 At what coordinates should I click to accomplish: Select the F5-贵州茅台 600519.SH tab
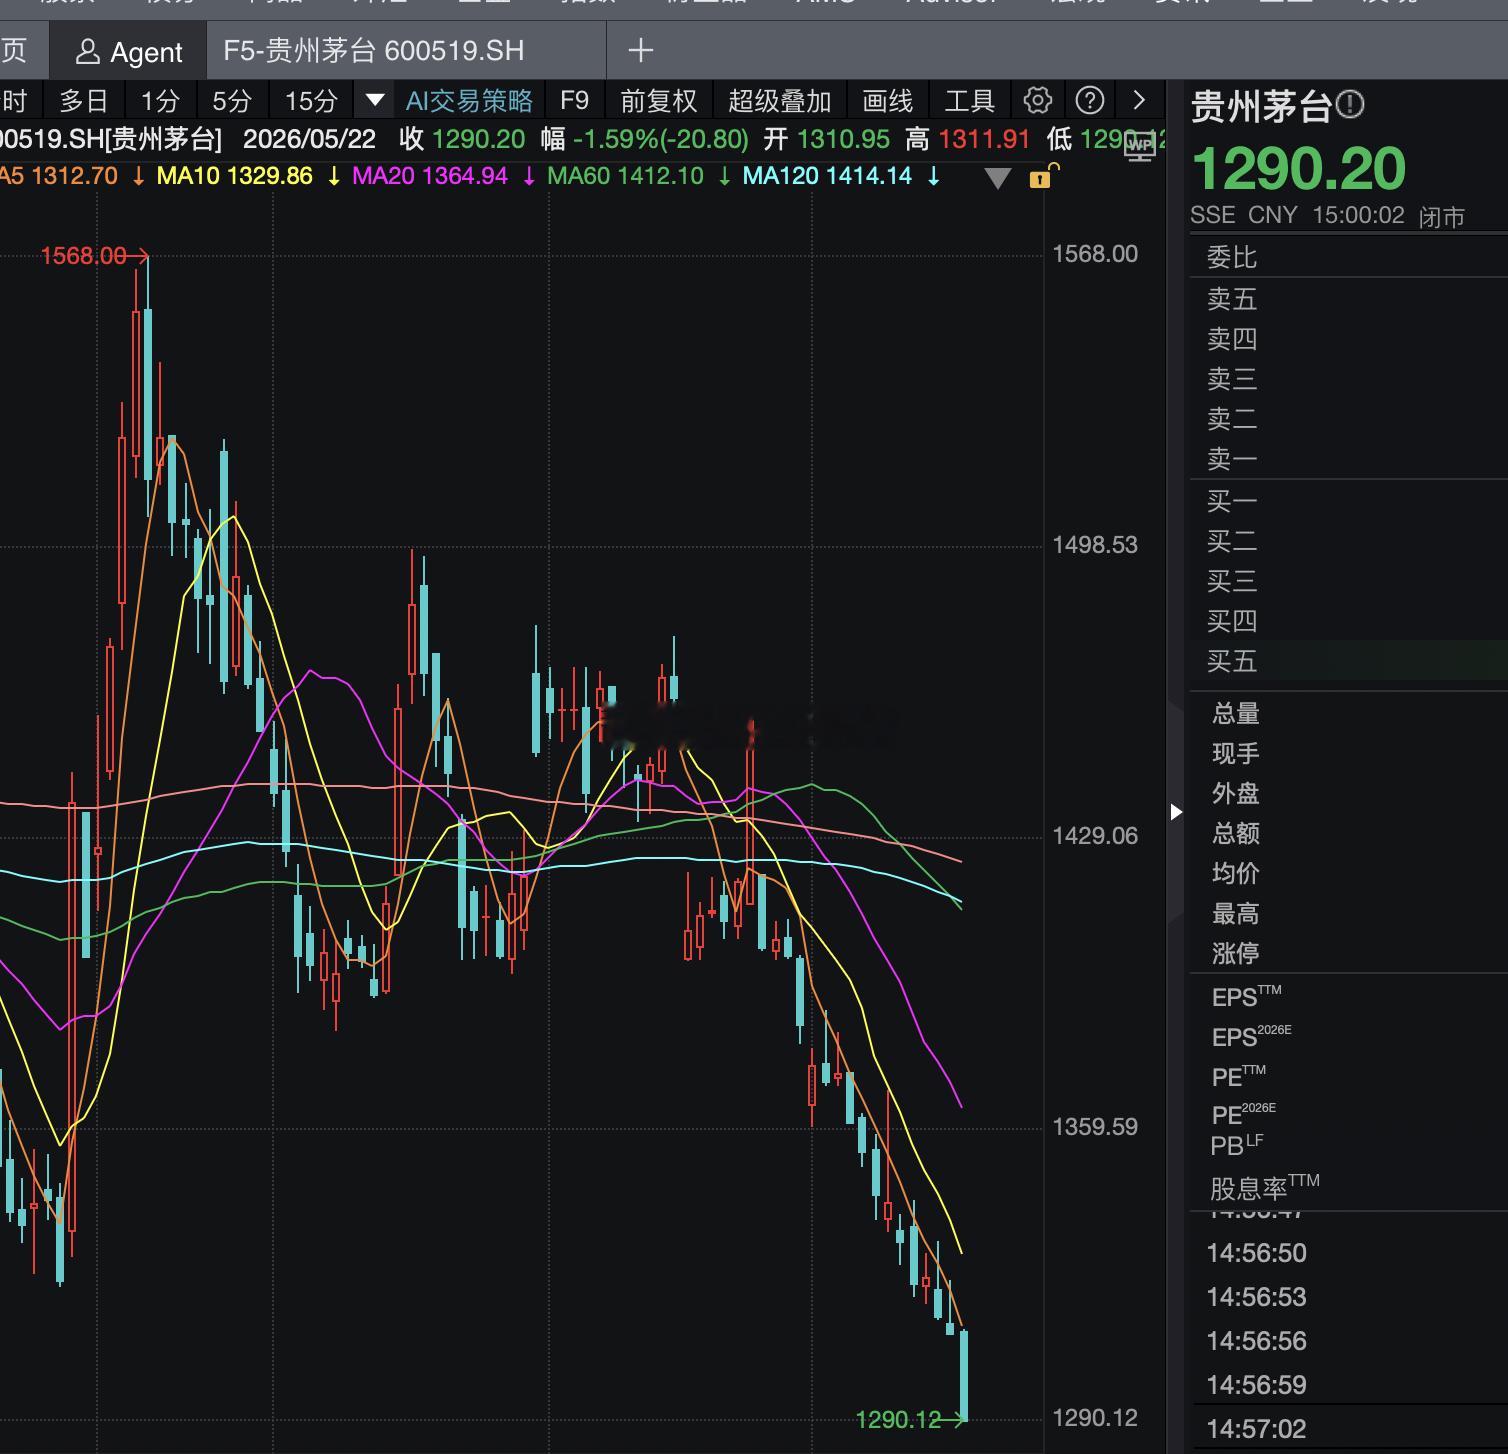coord(406,51)
